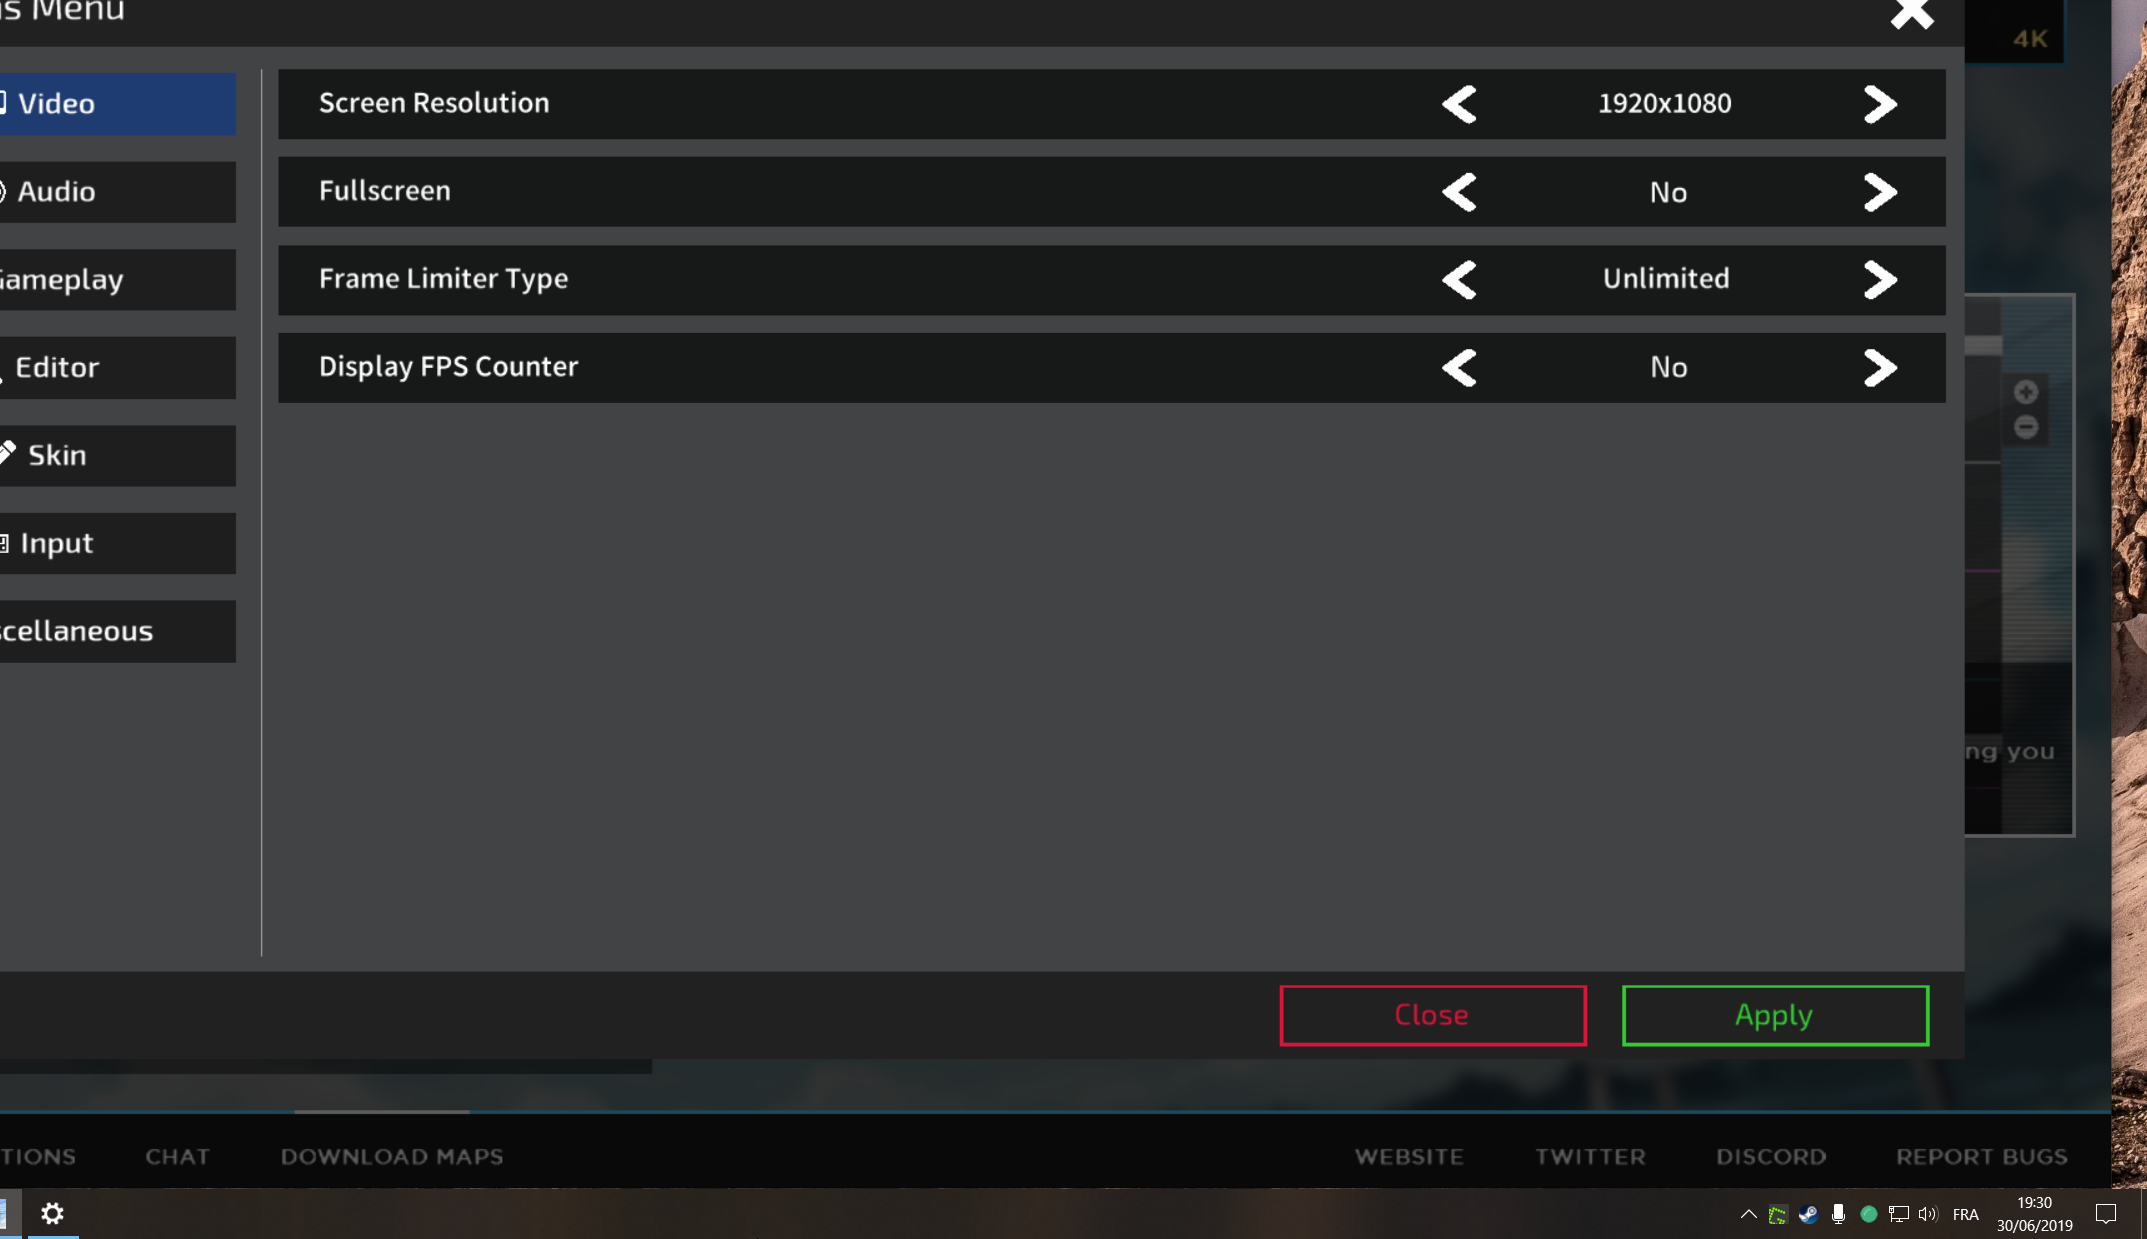The image size is (2147, 1239).
Task: Open the Miscellaneous settings section
Action: (x=75, y=631)
